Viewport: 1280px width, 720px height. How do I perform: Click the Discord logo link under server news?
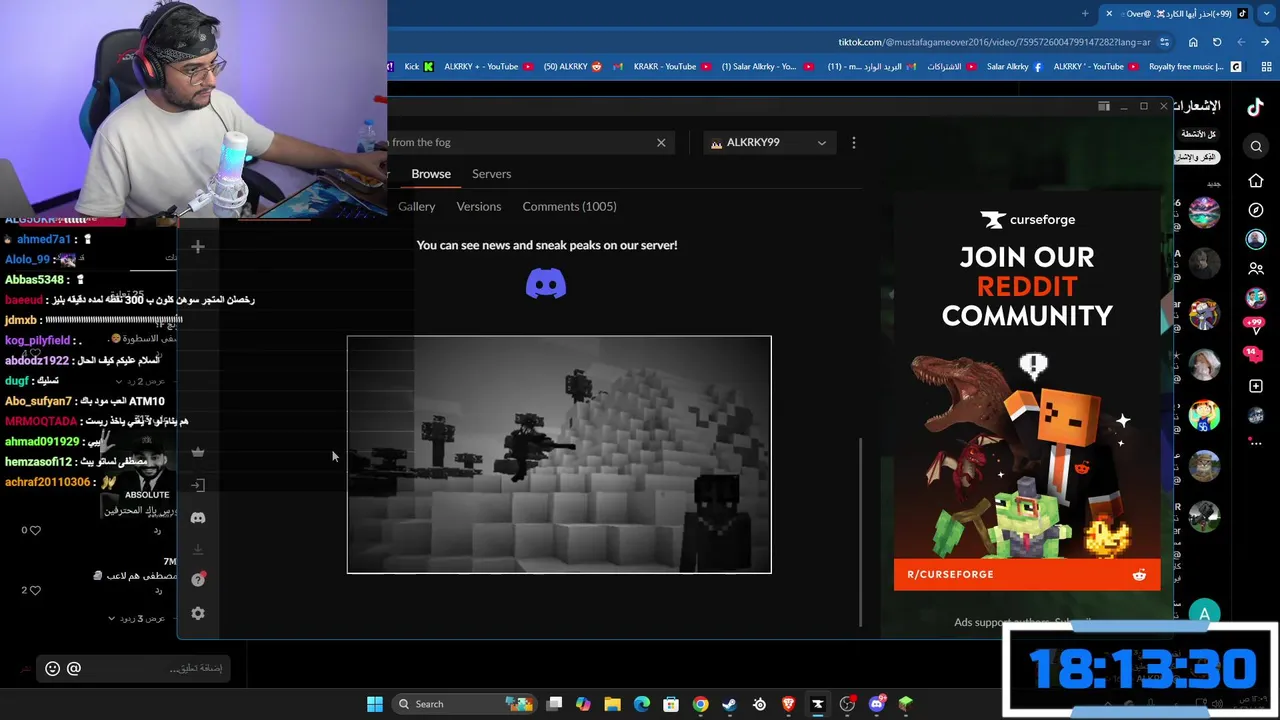click(546, 284)
